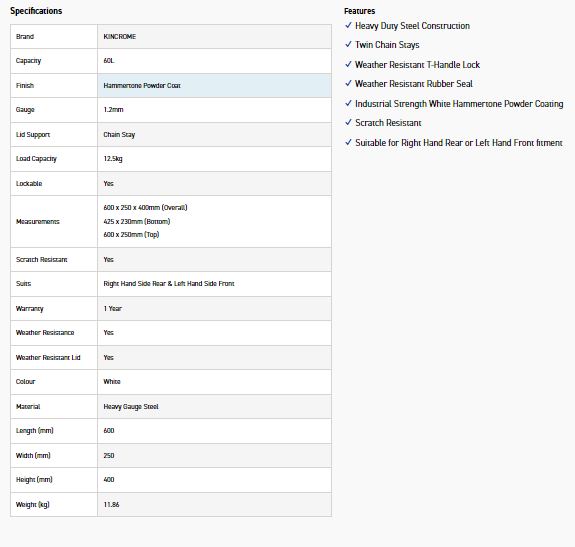Click the 600 x 250 x 400mm overall measurement

pyautogui.click(x=145, y=208)
